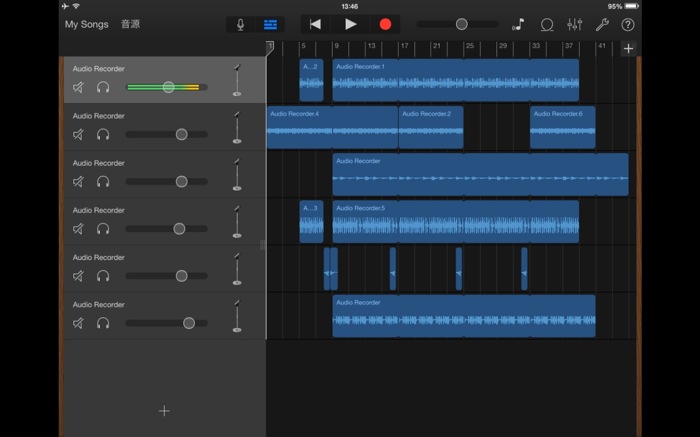The width and height of the screenshot is (700, 437).
Task: Tap the Wi-Fi icon in status bar
Action: click(76, 6)
